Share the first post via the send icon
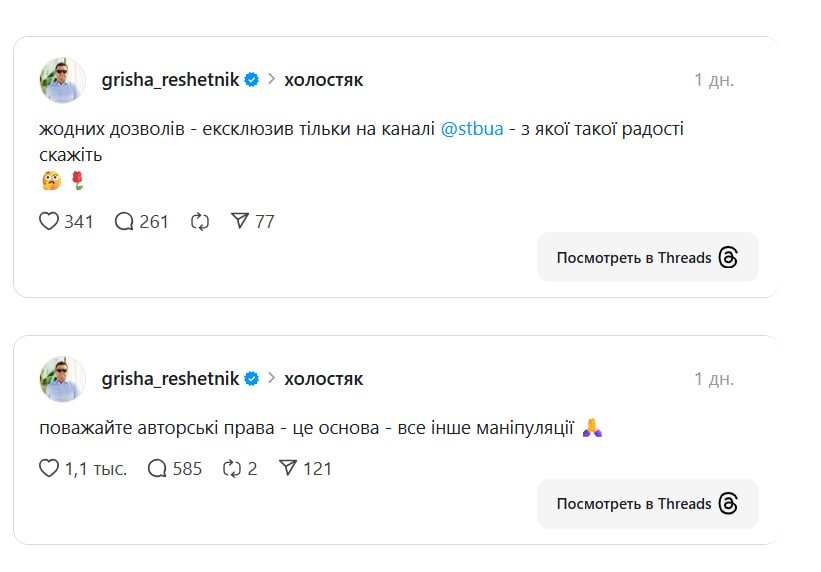 (240, 221)
